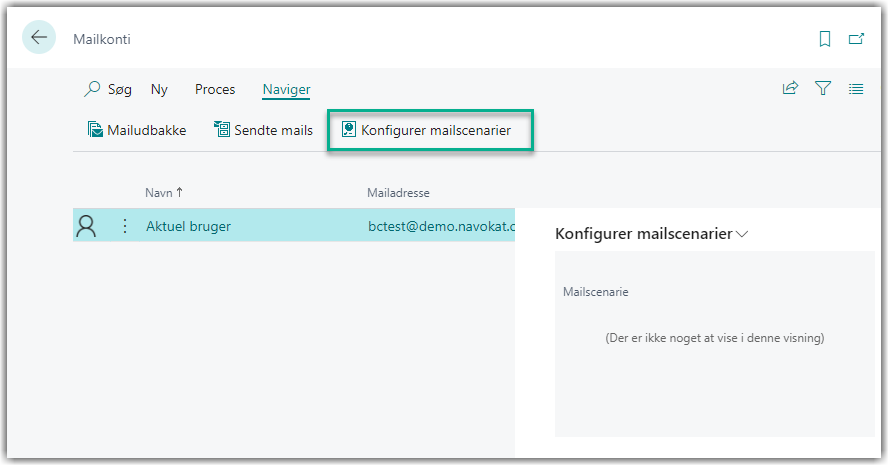Switch layout with the list view icon
This screenshot has width=889, height=466.
(856, 89)
